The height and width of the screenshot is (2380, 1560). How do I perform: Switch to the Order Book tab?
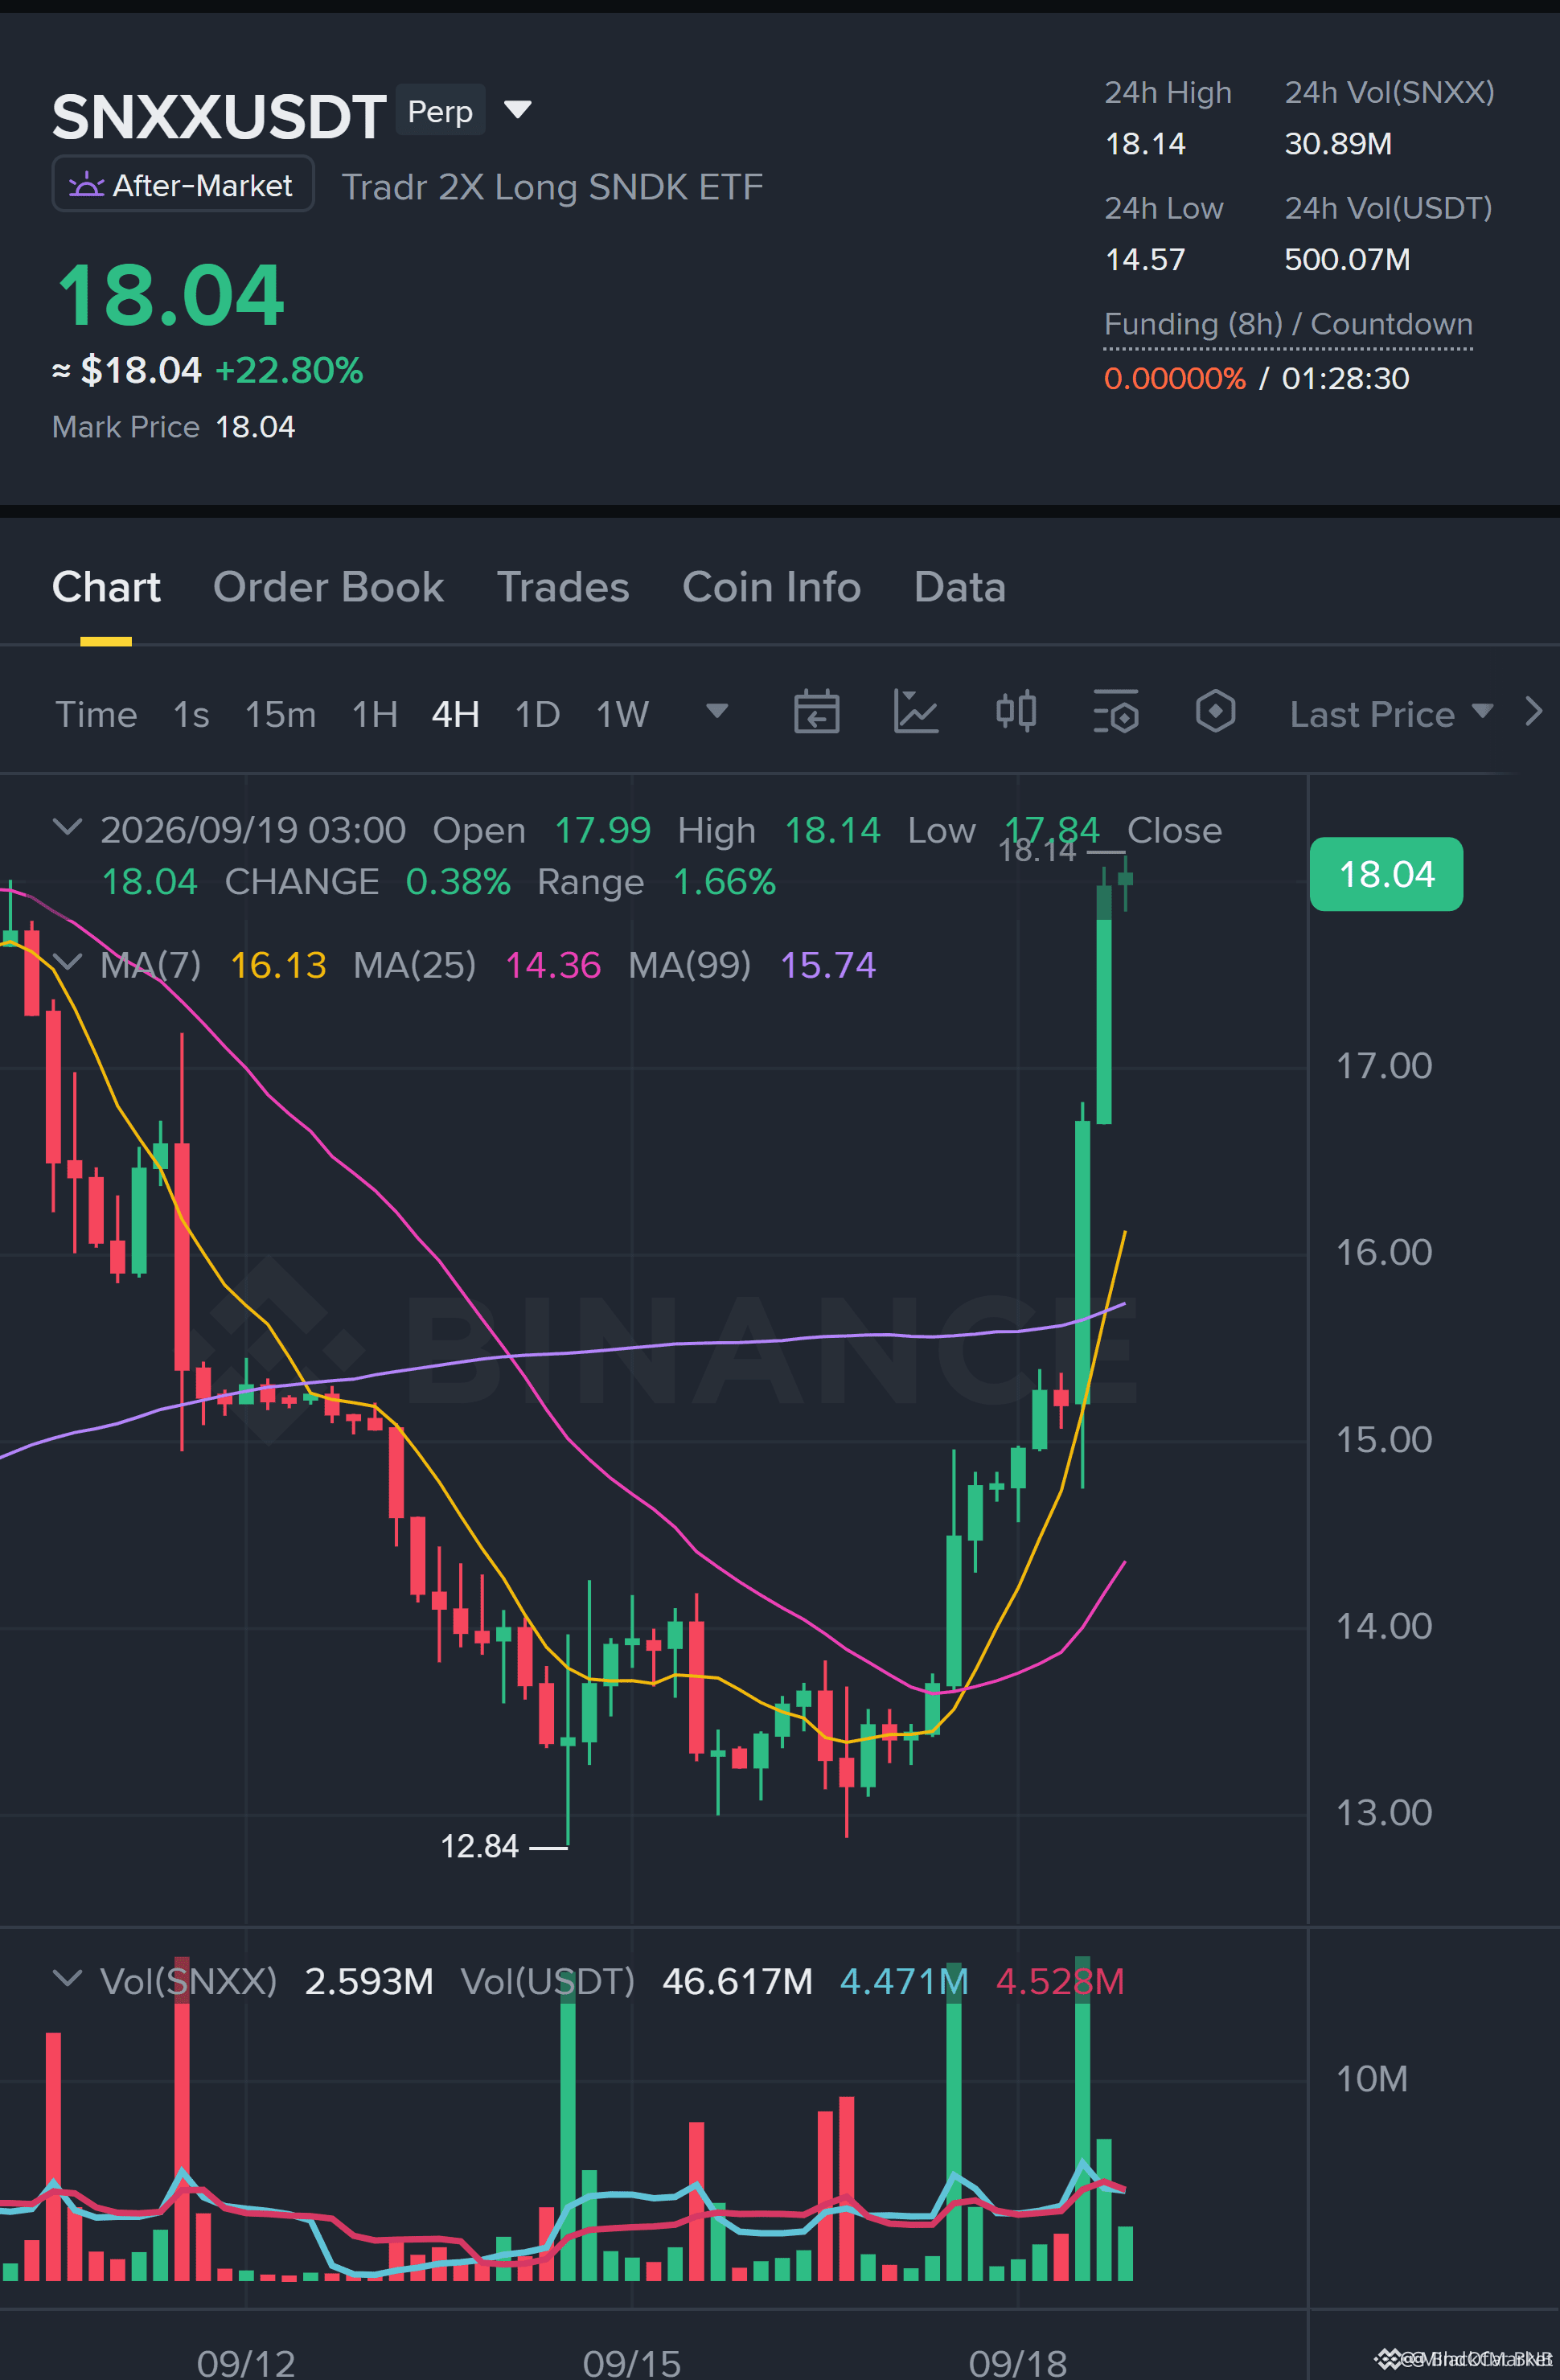click(x=328, y=587)
